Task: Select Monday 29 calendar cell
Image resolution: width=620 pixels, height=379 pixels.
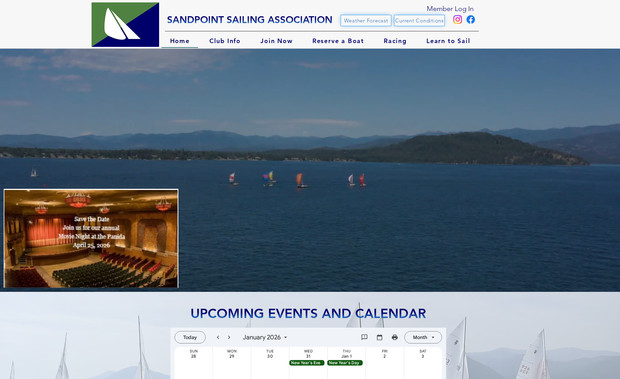Action: (232, 362)
